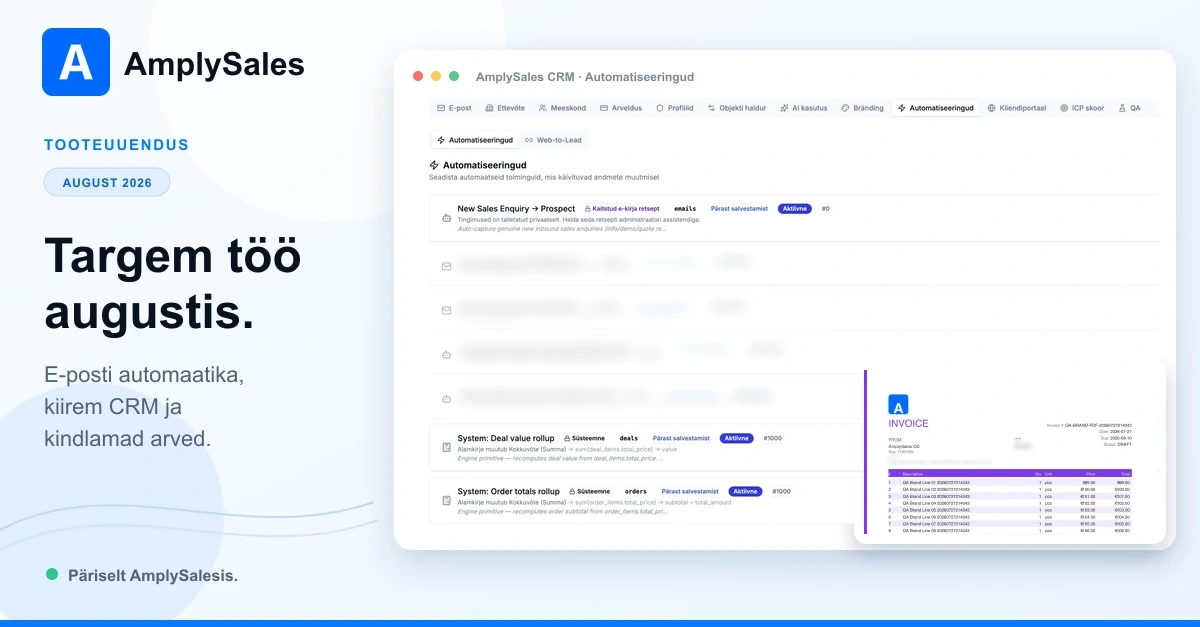The height and width of the screenshot is (627, 1200).
Task: Open the Arveldus tab
Action: pyautogui.click(x=621, y=108)
